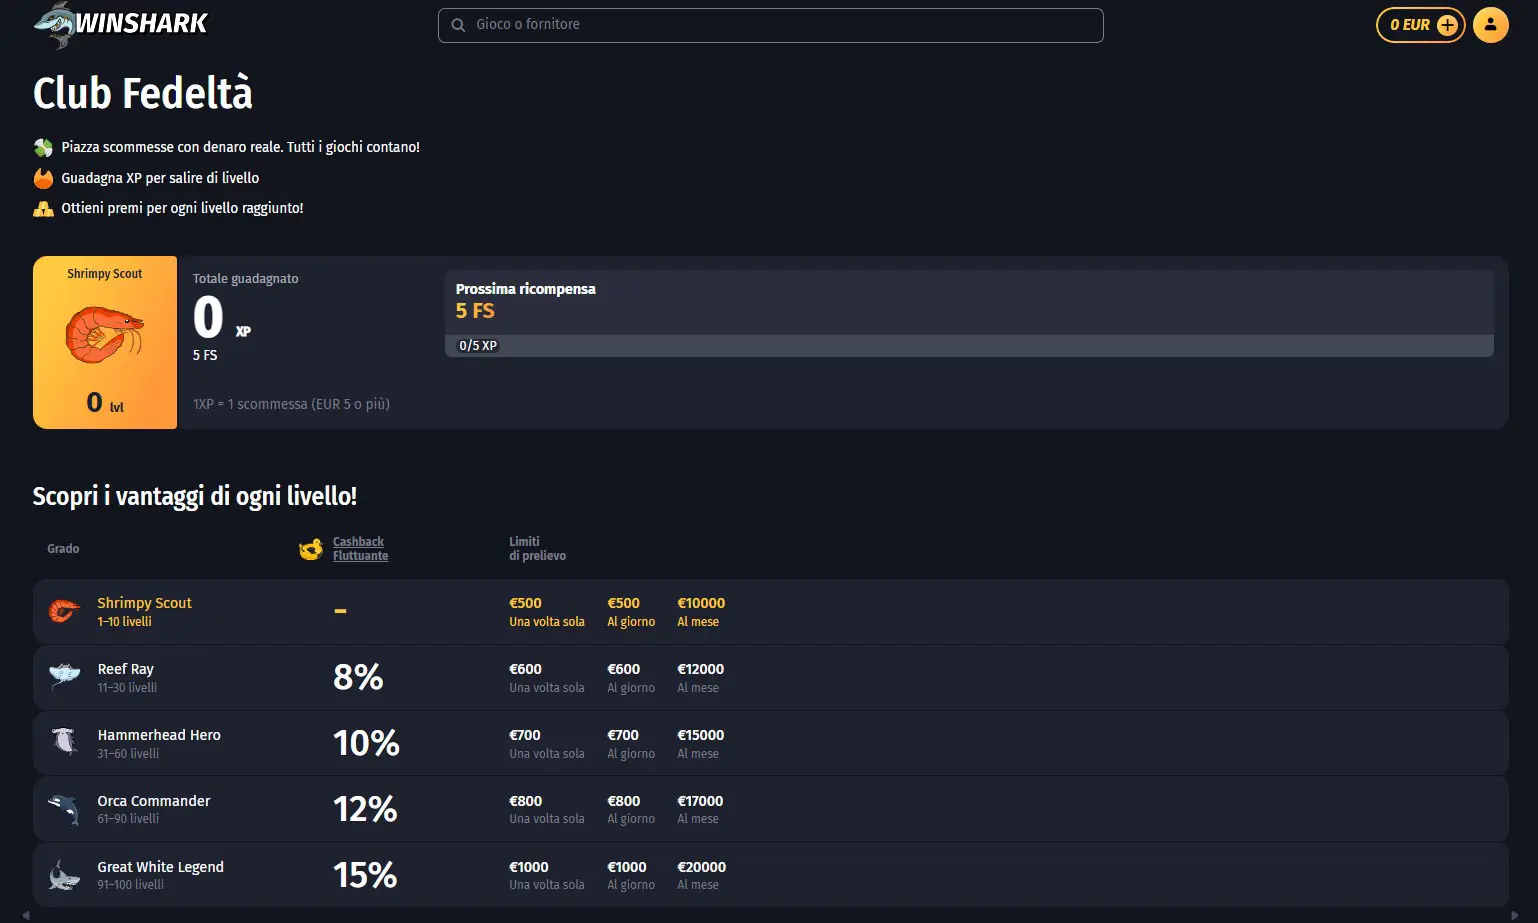Select the Reef Ray level name
This screenshot has height=923, width=1538.
(125, 669)
